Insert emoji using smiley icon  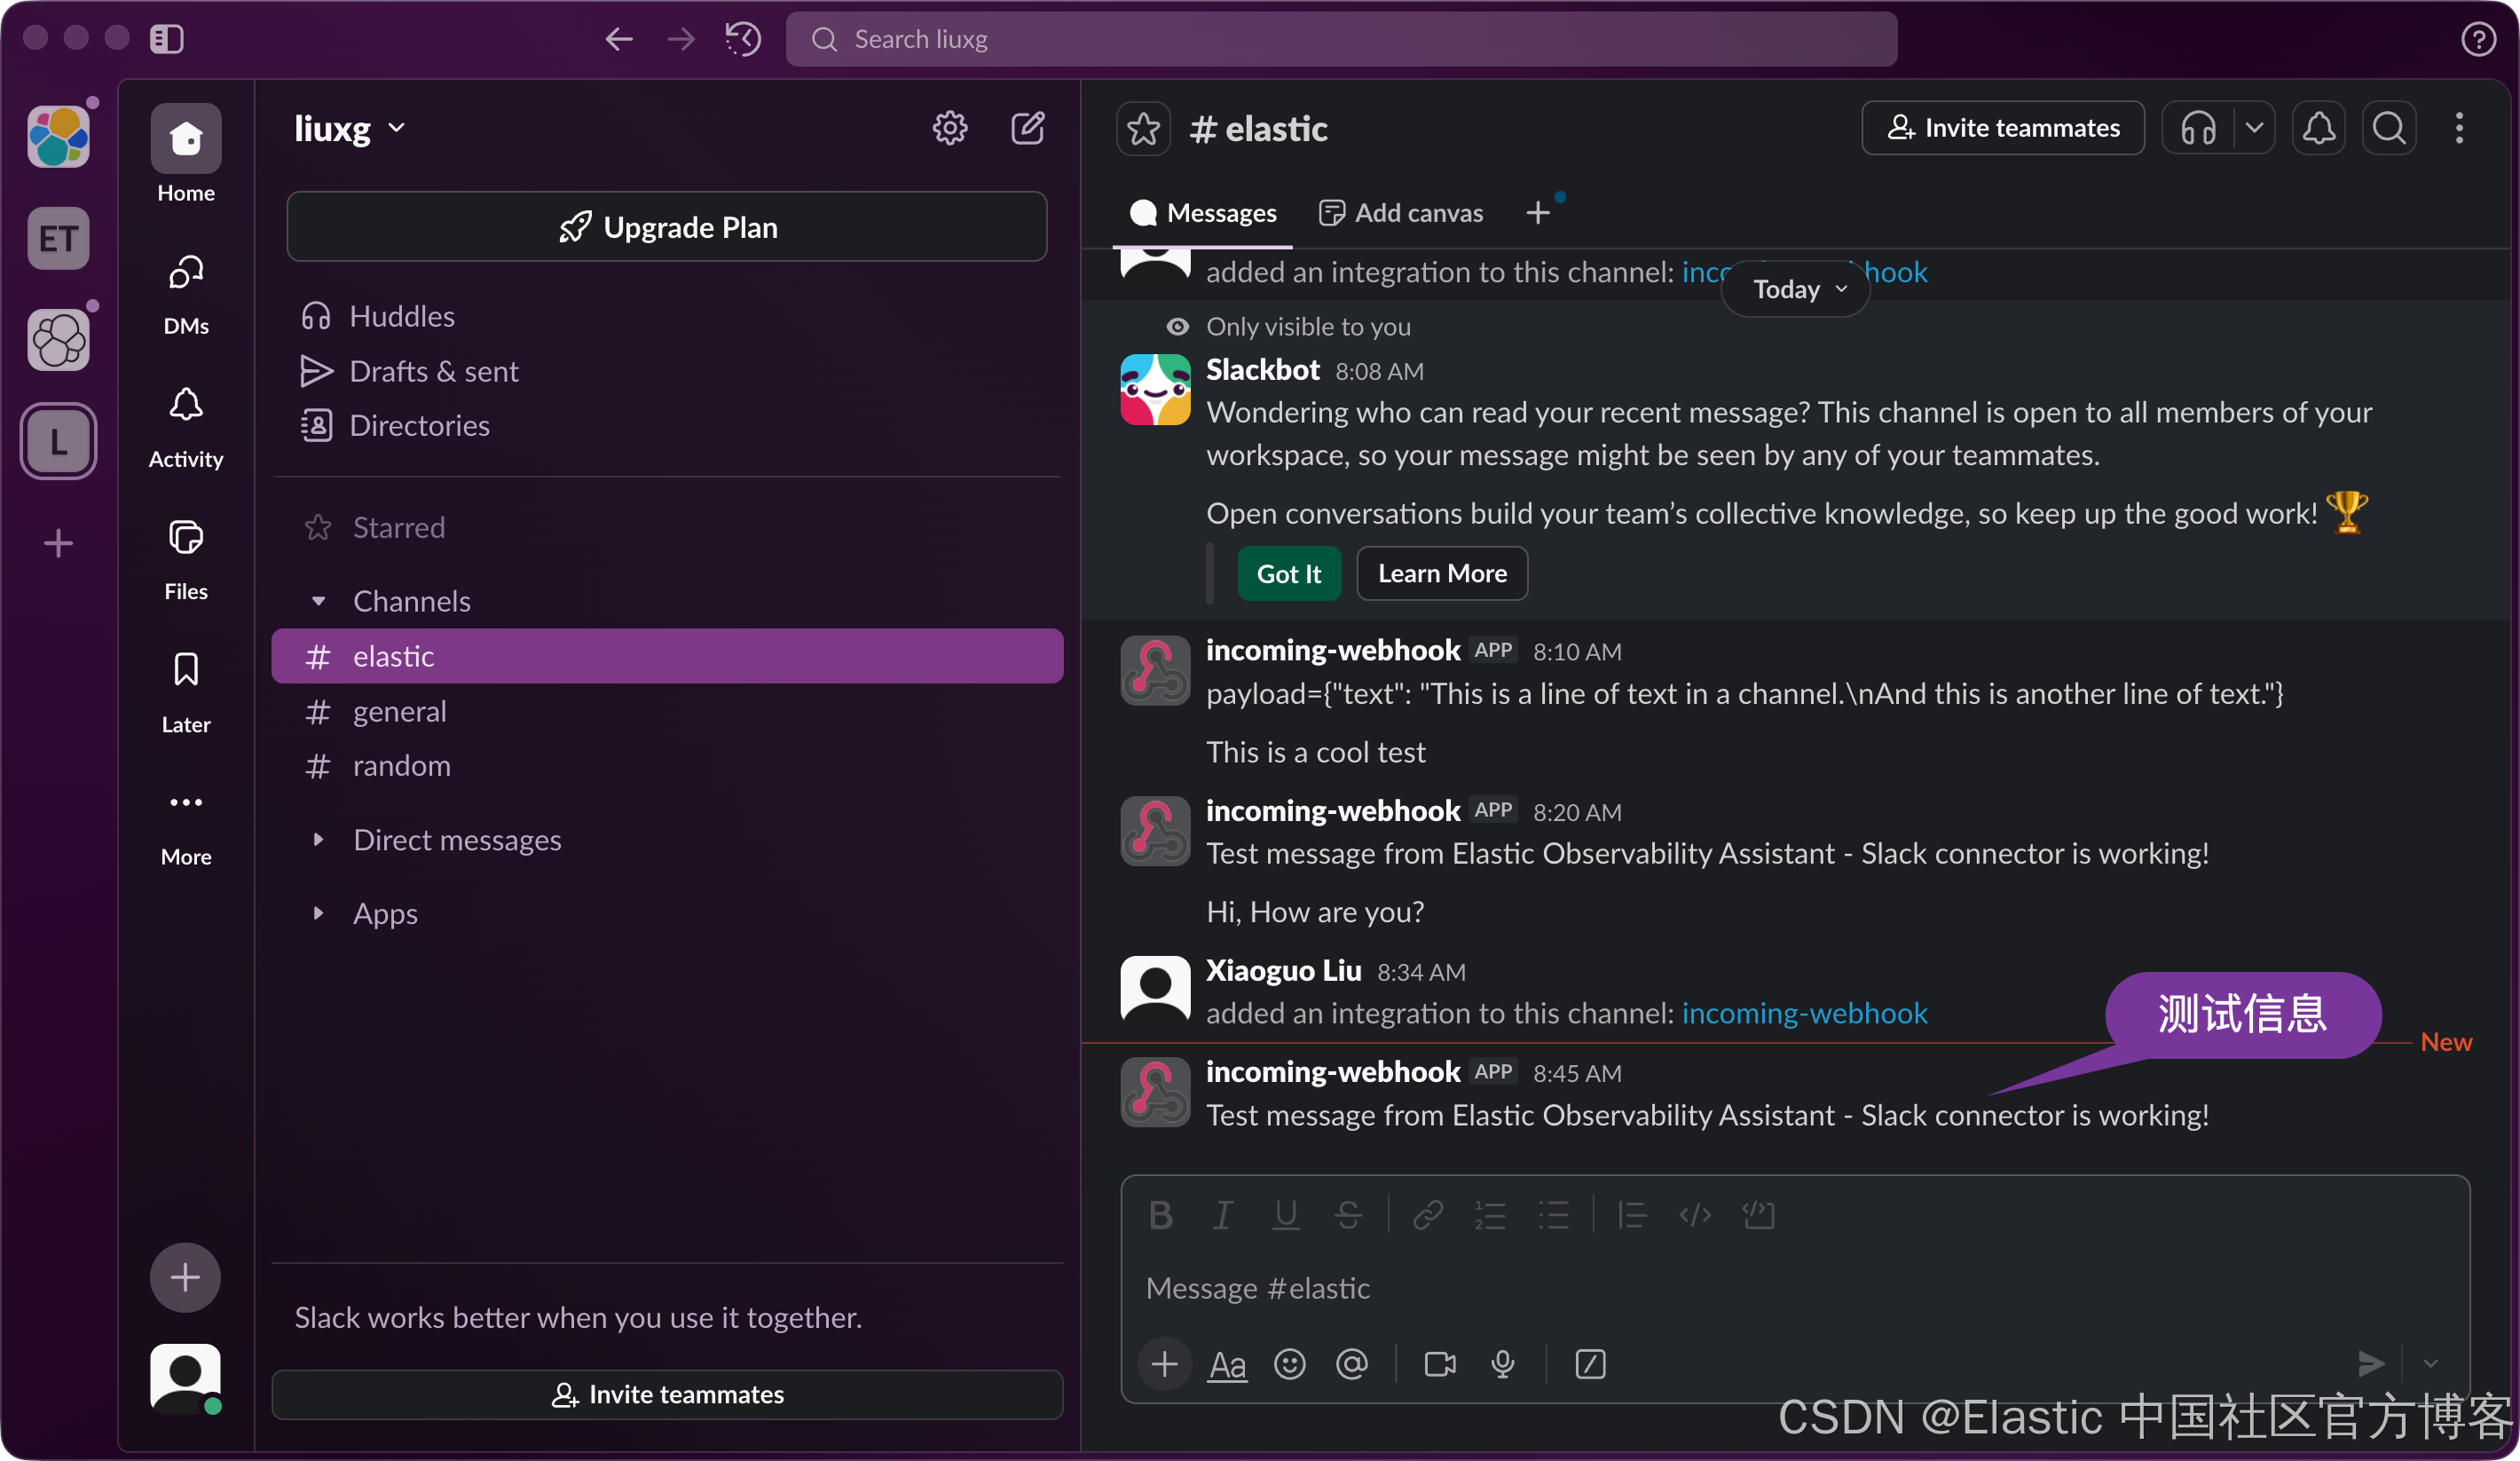1289,1364
